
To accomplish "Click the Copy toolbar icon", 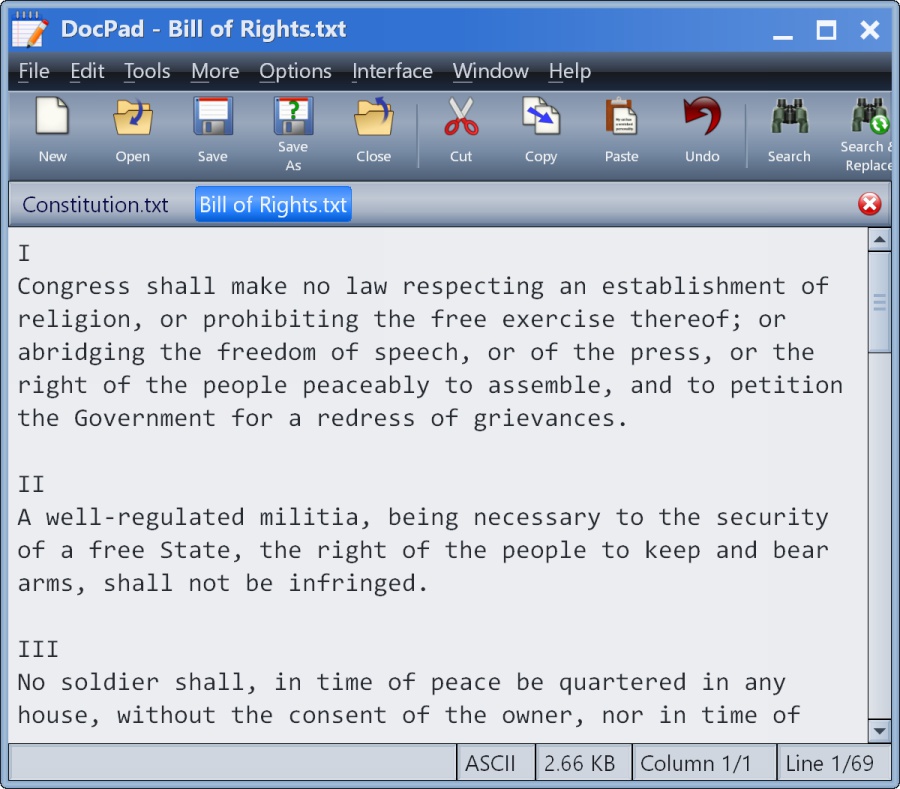I will tap(541, 116).
